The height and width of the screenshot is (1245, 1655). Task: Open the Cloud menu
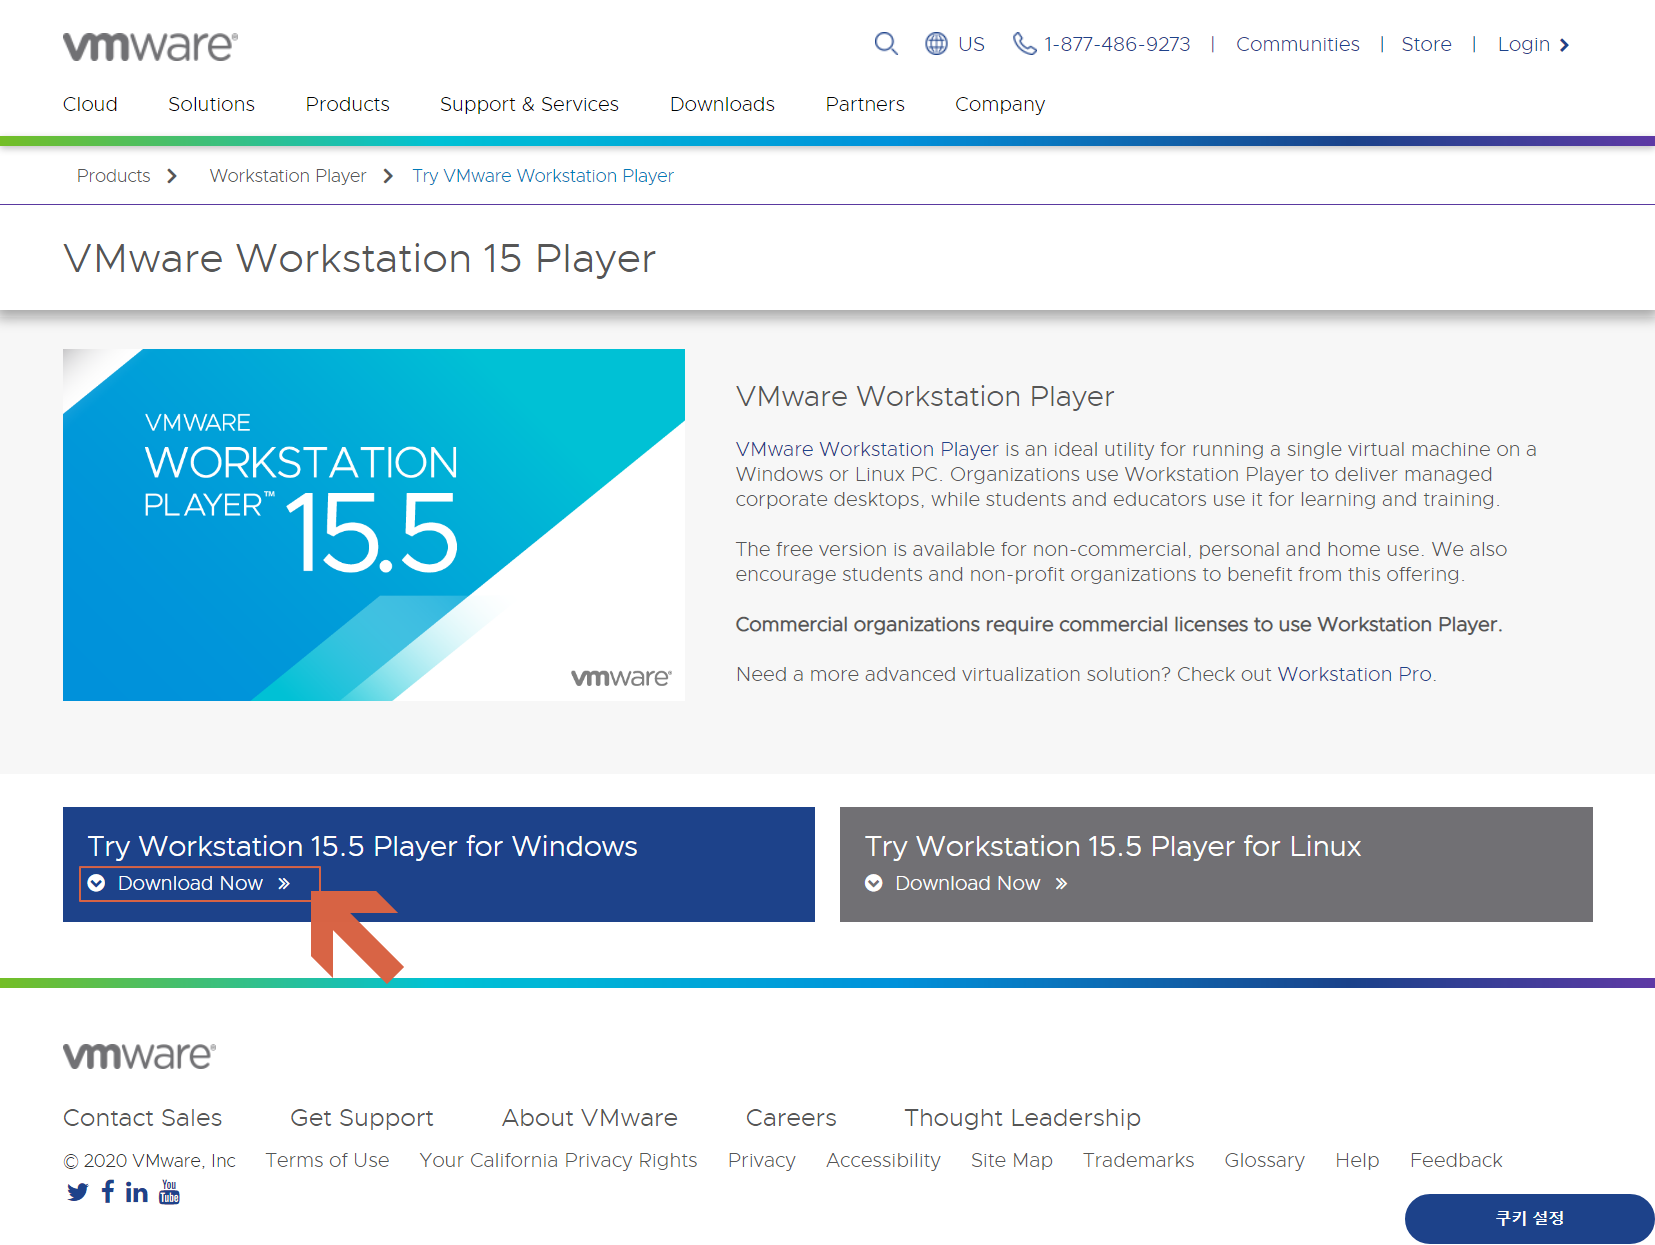point(90,104)
